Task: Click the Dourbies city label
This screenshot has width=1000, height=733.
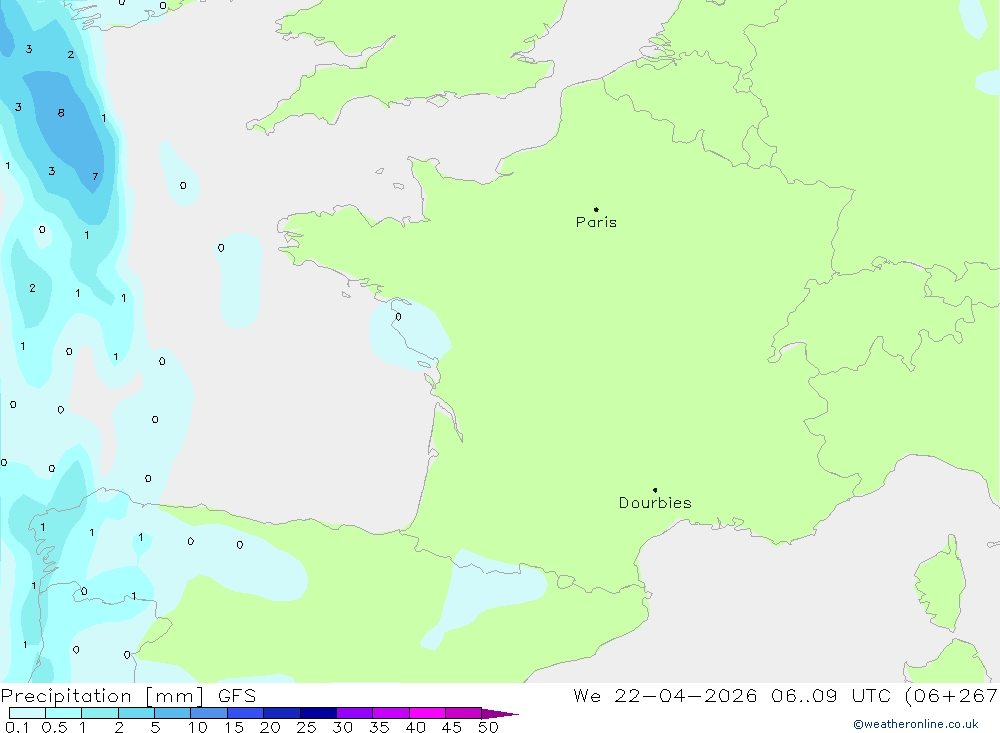Action: tap(655, 503)
